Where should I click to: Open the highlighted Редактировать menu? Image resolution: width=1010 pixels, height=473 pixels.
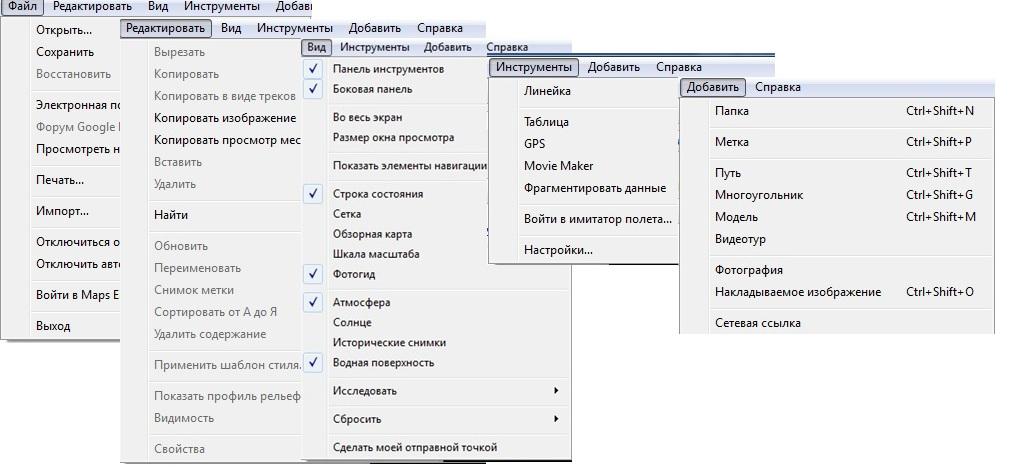[x=167, y=28]
